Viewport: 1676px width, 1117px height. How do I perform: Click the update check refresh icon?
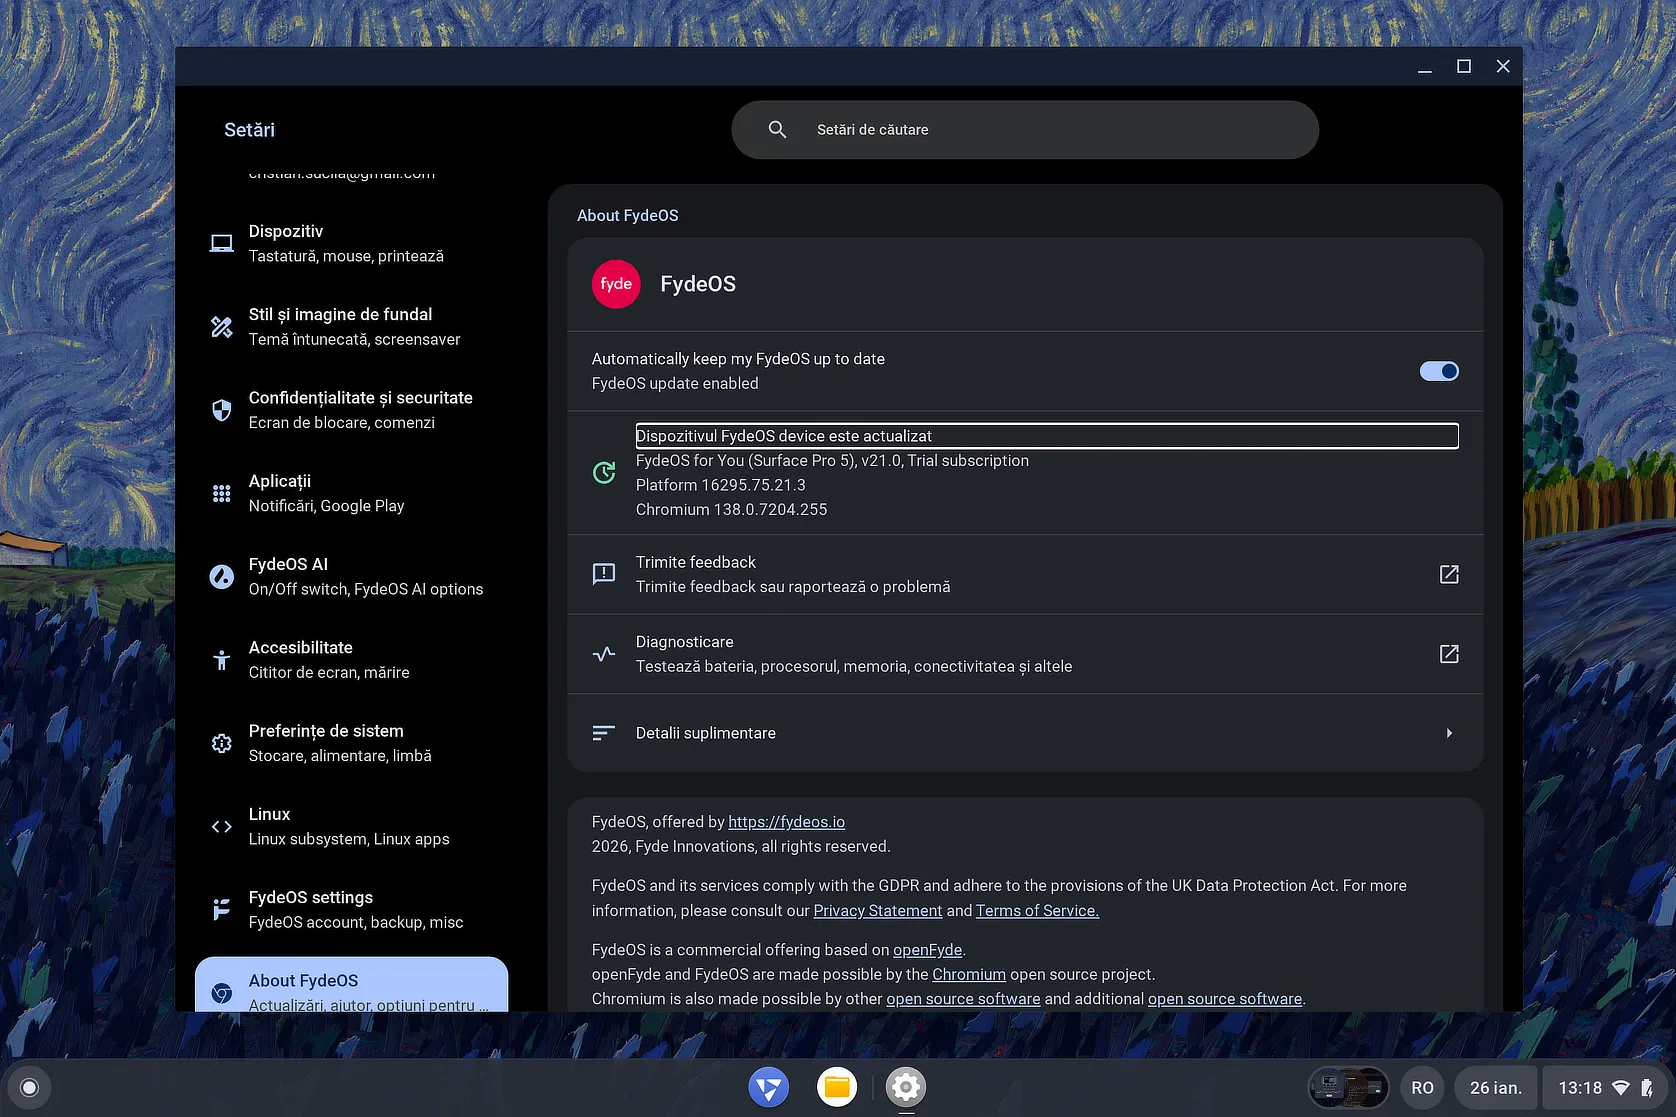pos(604,473)
